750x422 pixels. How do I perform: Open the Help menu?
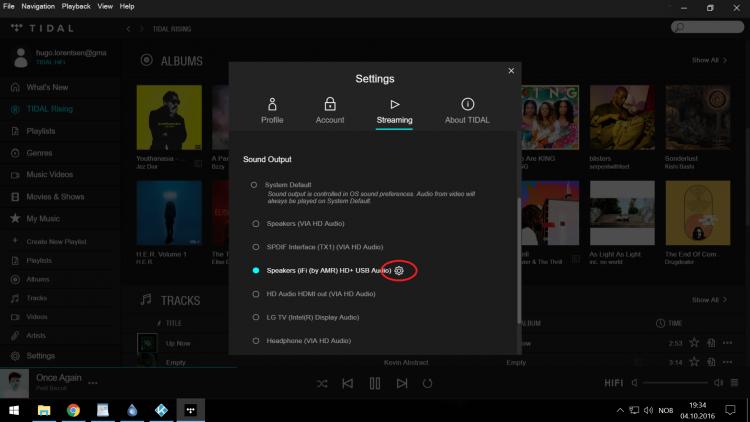[x=127, y=6]
